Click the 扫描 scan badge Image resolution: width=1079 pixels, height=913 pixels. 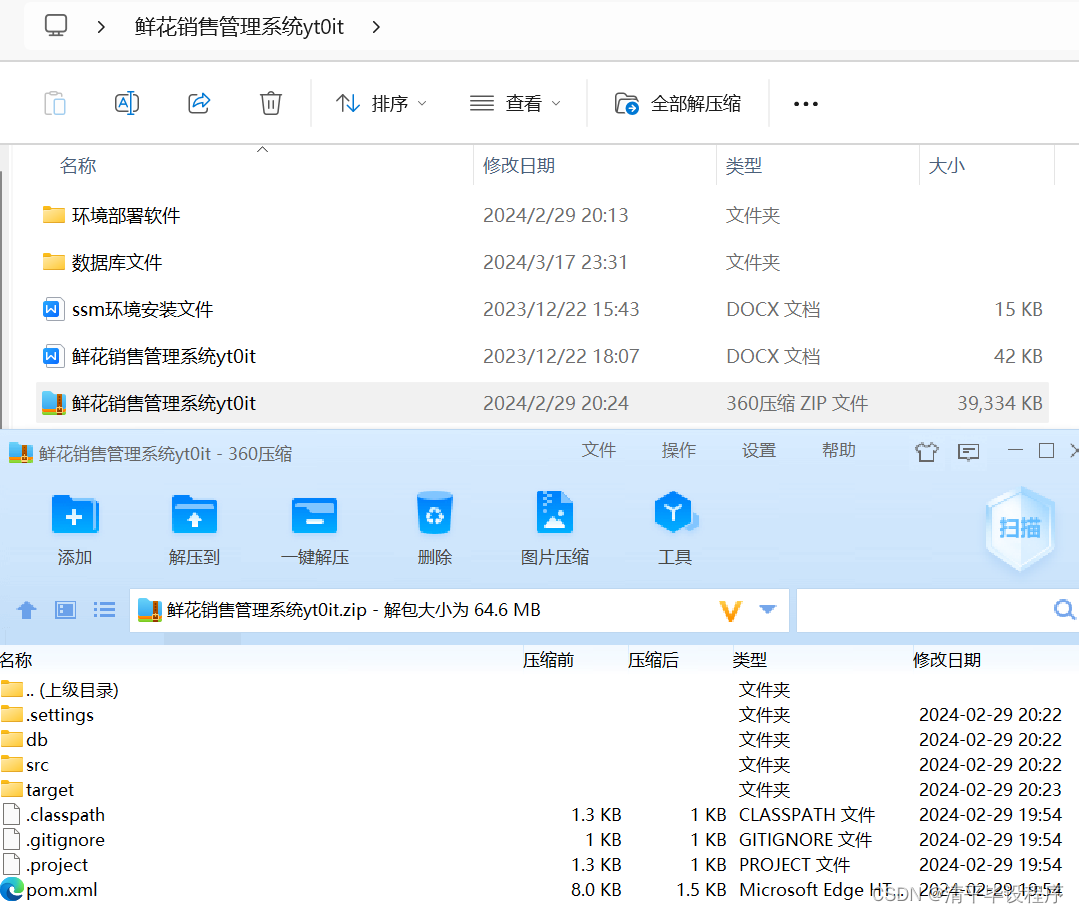pos(1019,528)
